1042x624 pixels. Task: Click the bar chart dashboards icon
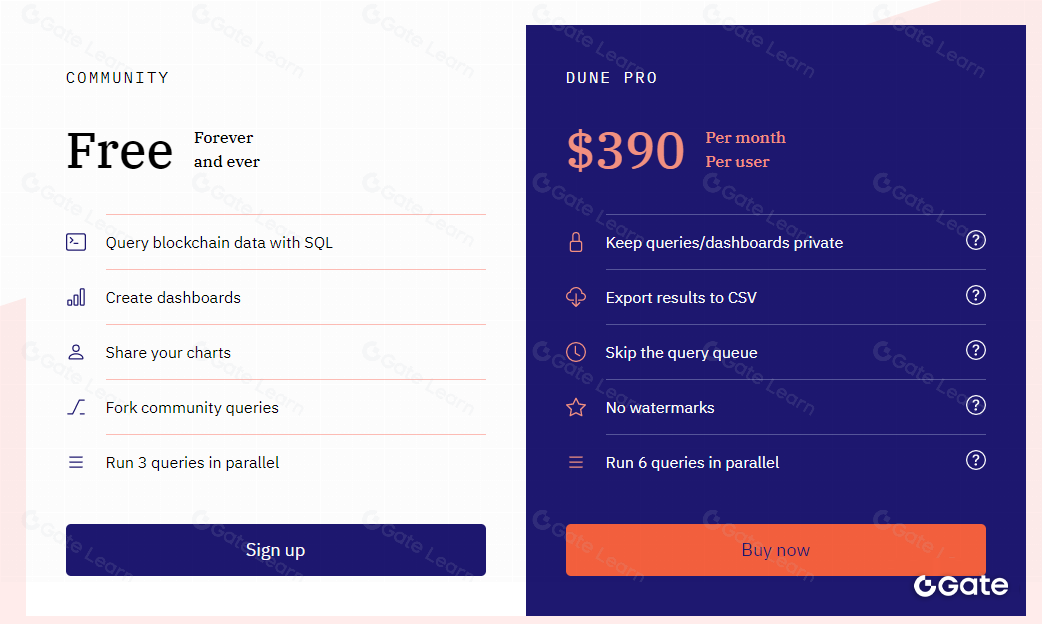point(76,297)
